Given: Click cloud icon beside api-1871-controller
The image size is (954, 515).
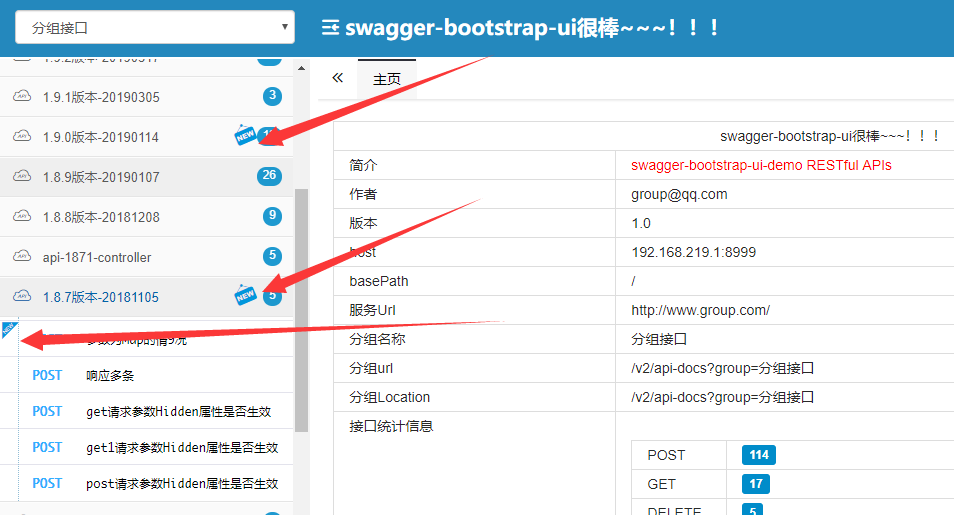Looking at the screenshot, I should [22, 257].
